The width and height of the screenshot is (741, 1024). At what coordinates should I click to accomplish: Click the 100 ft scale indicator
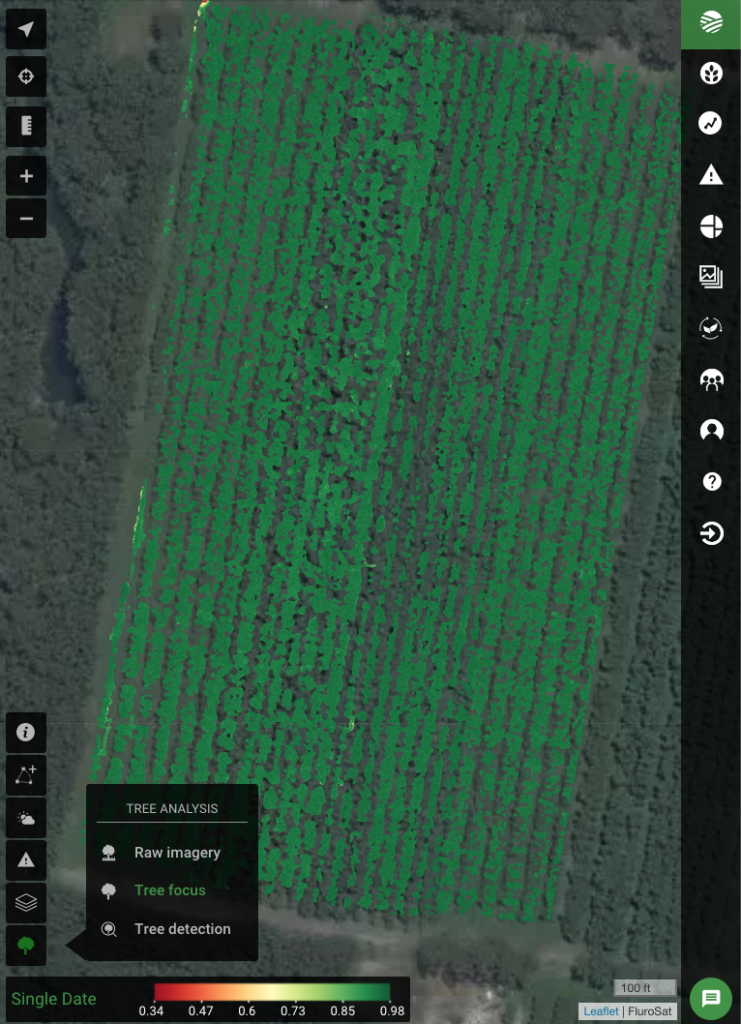(644, 987)
